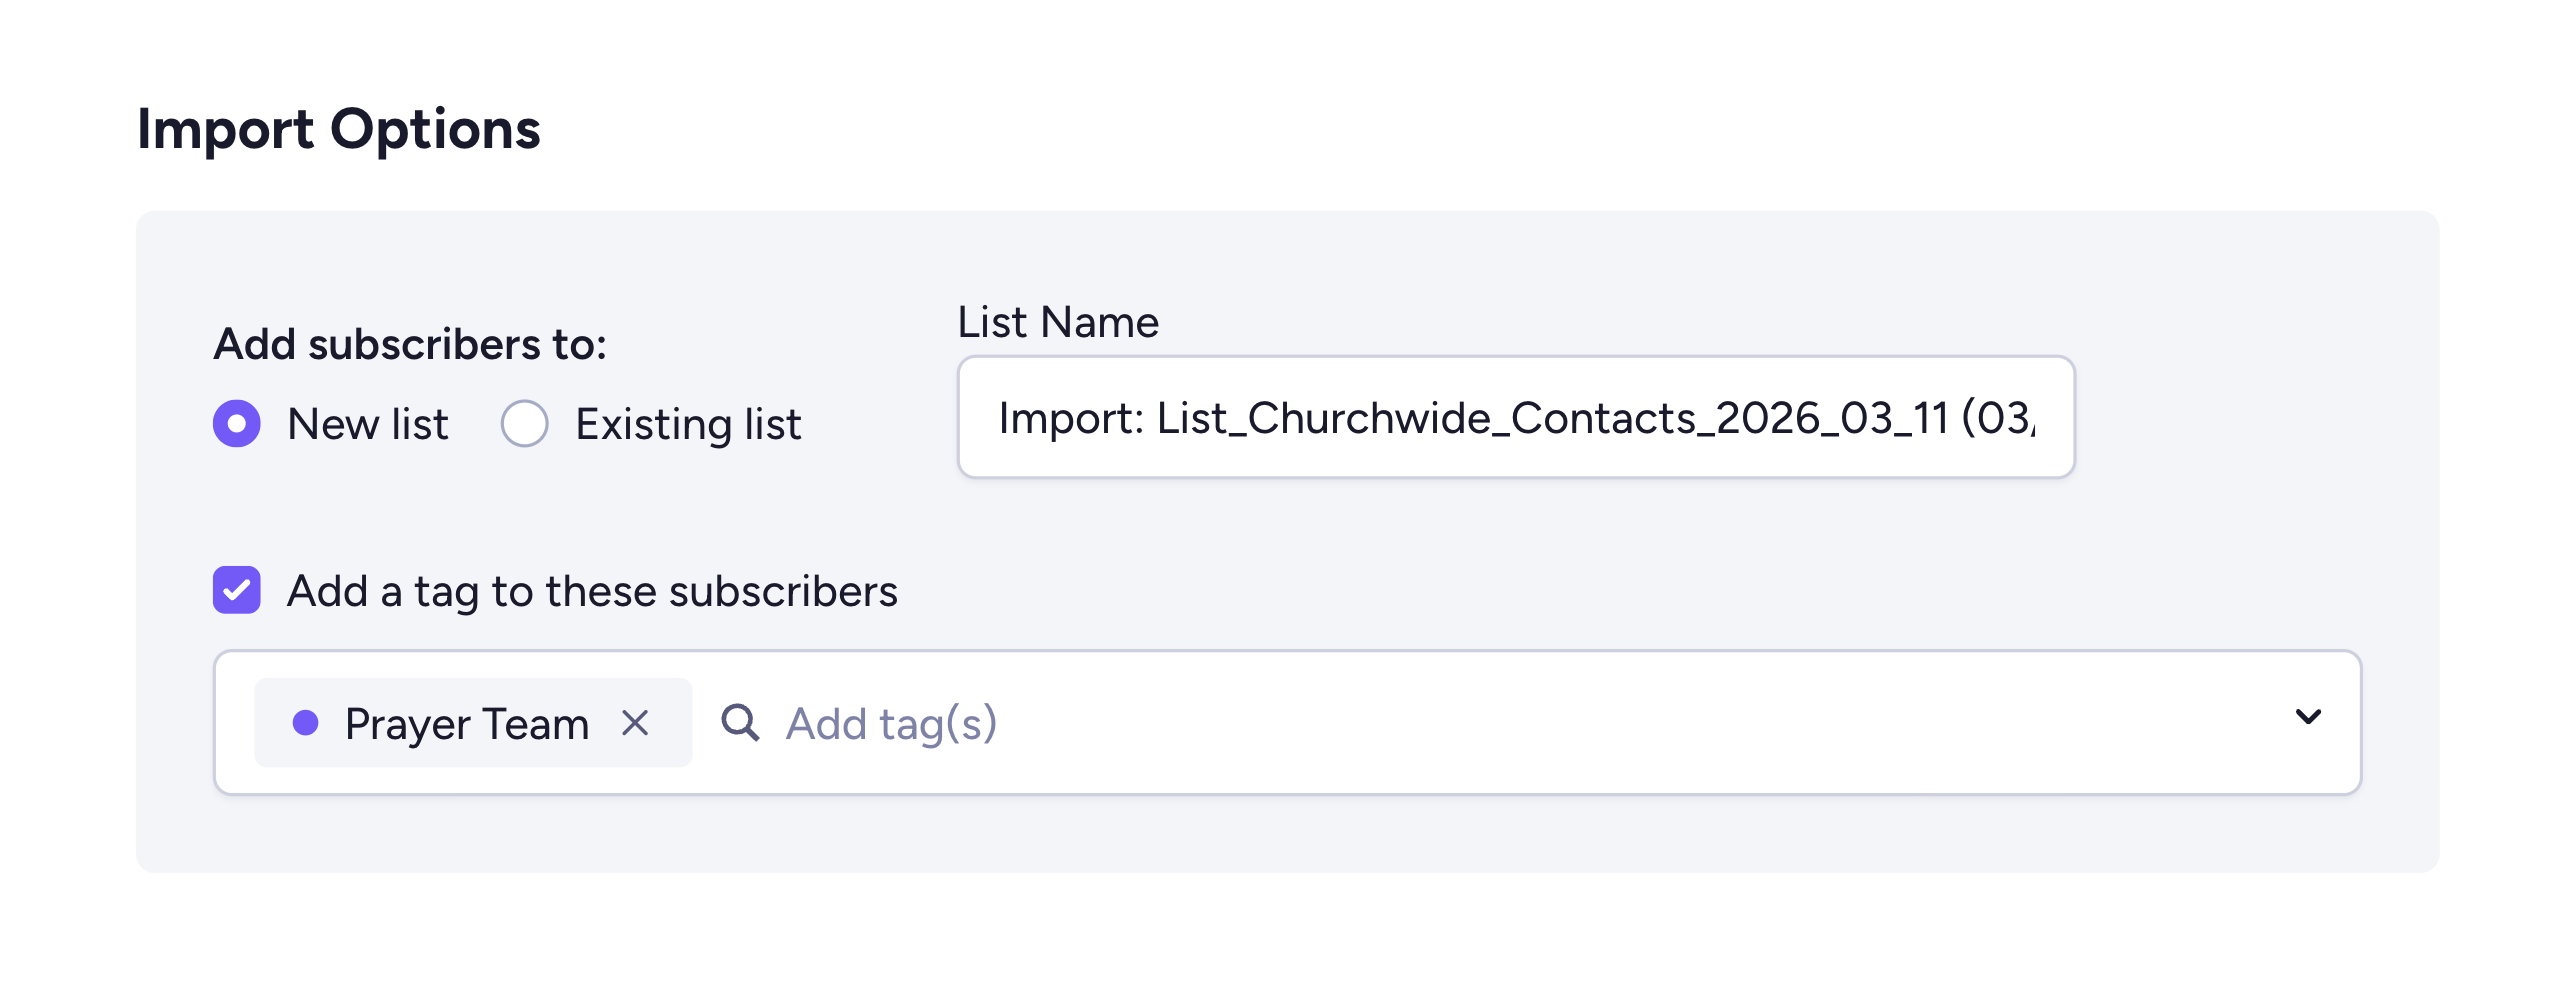Click the Existing list label text
The width and height of the screenshot is (2571, 996).
687,424
